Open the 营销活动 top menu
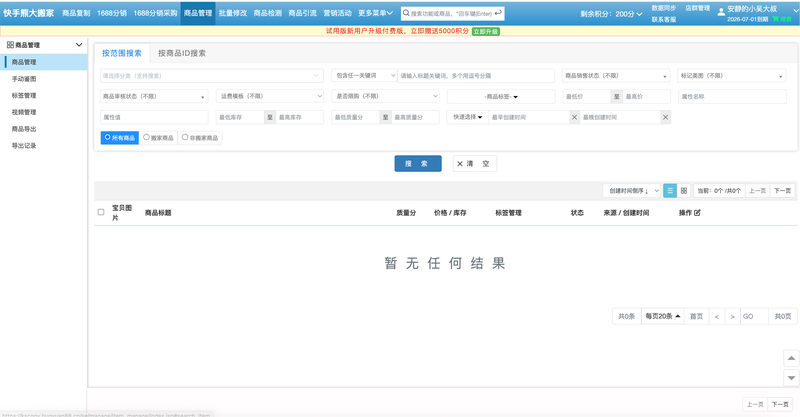 tap(337, 13)
